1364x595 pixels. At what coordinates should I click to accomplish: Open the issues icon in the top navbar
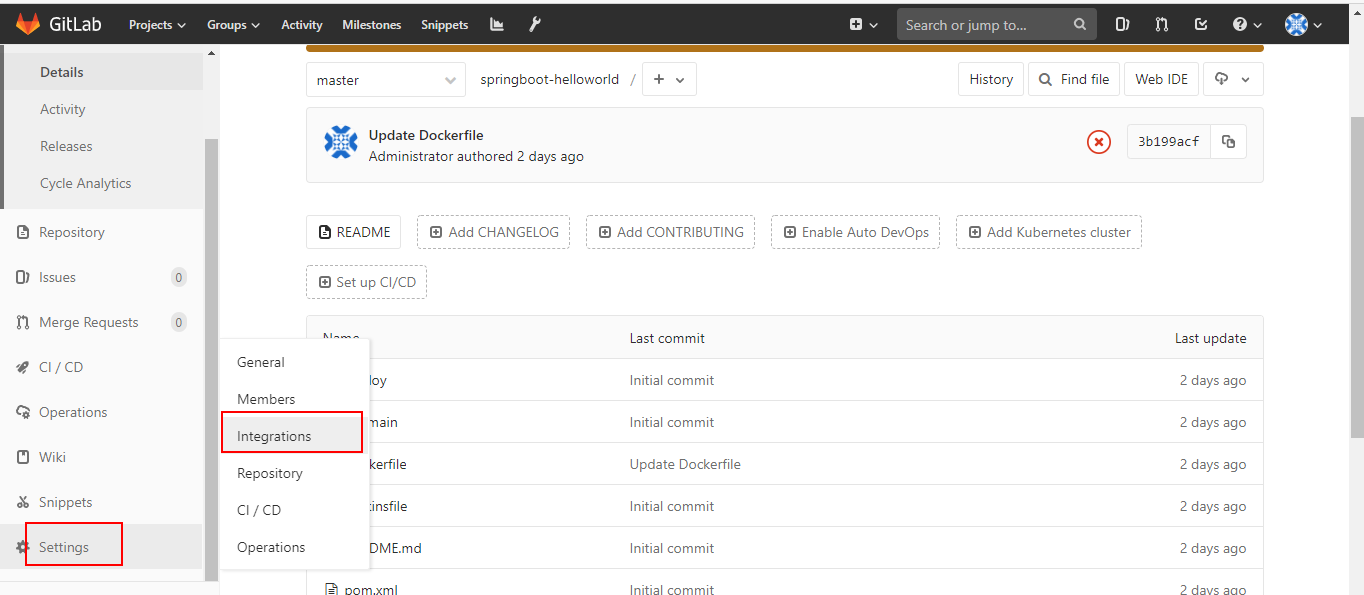1123,25
